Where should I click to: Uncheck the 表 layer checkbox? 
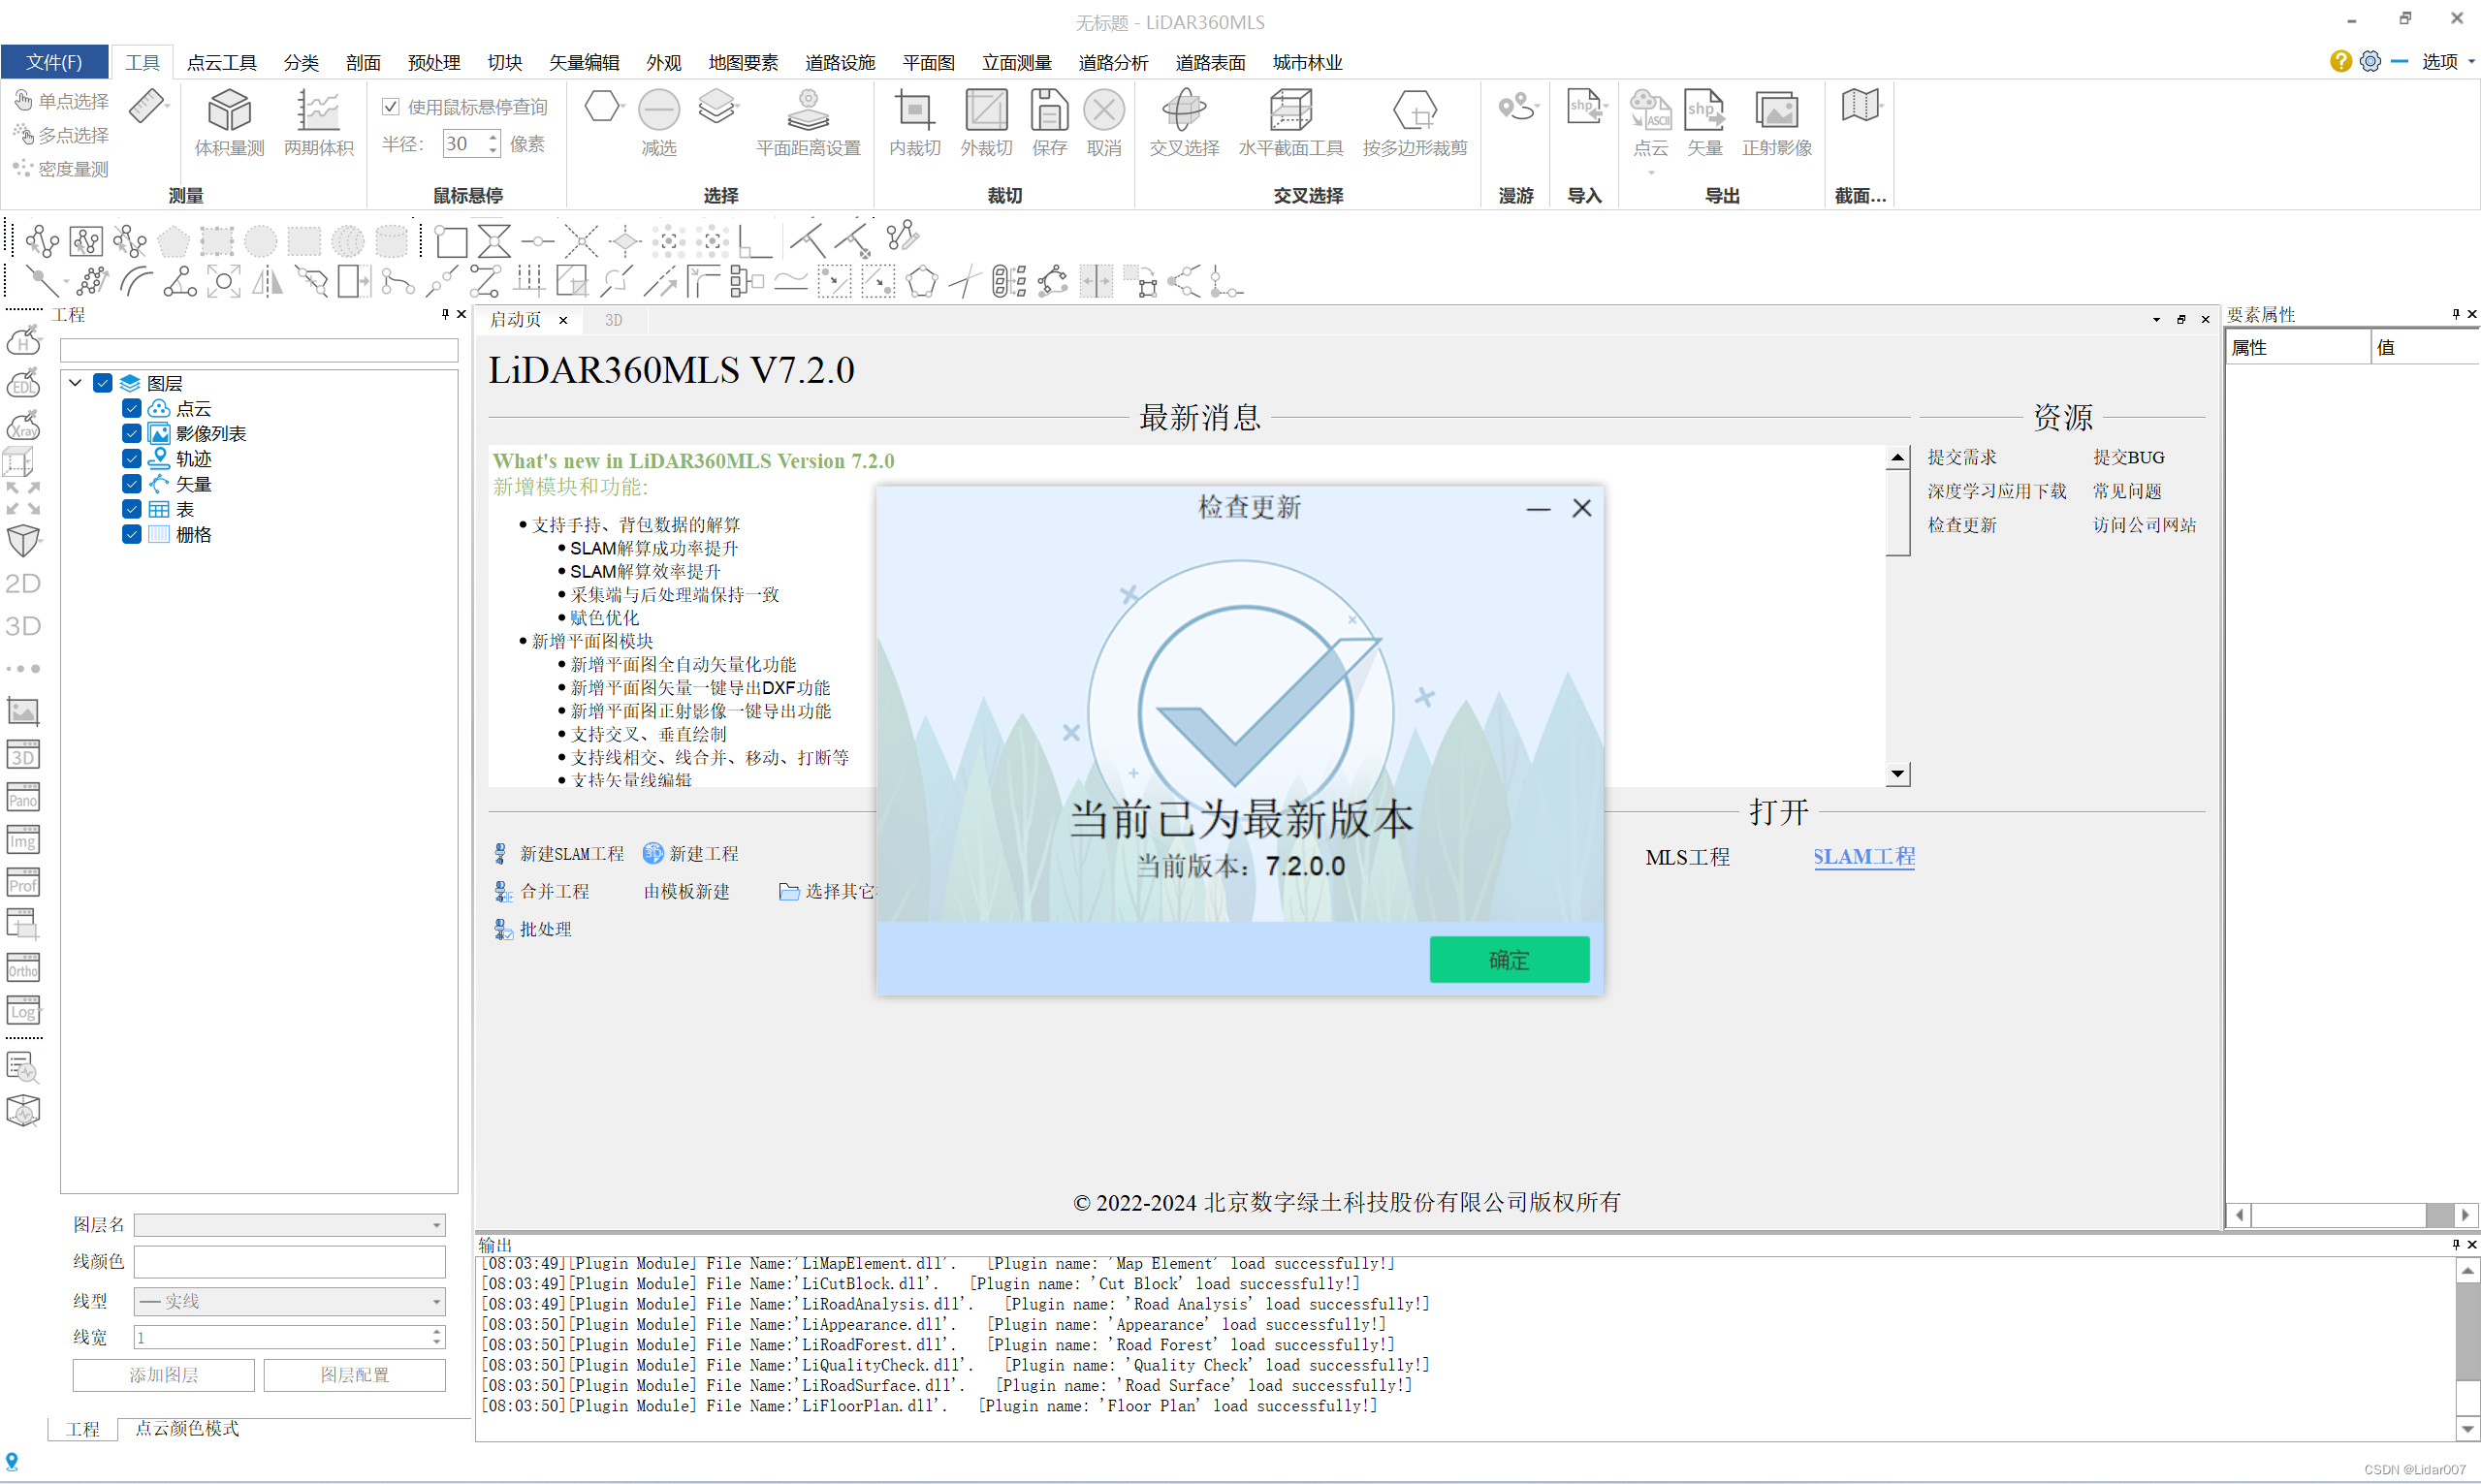coord(131,509)
